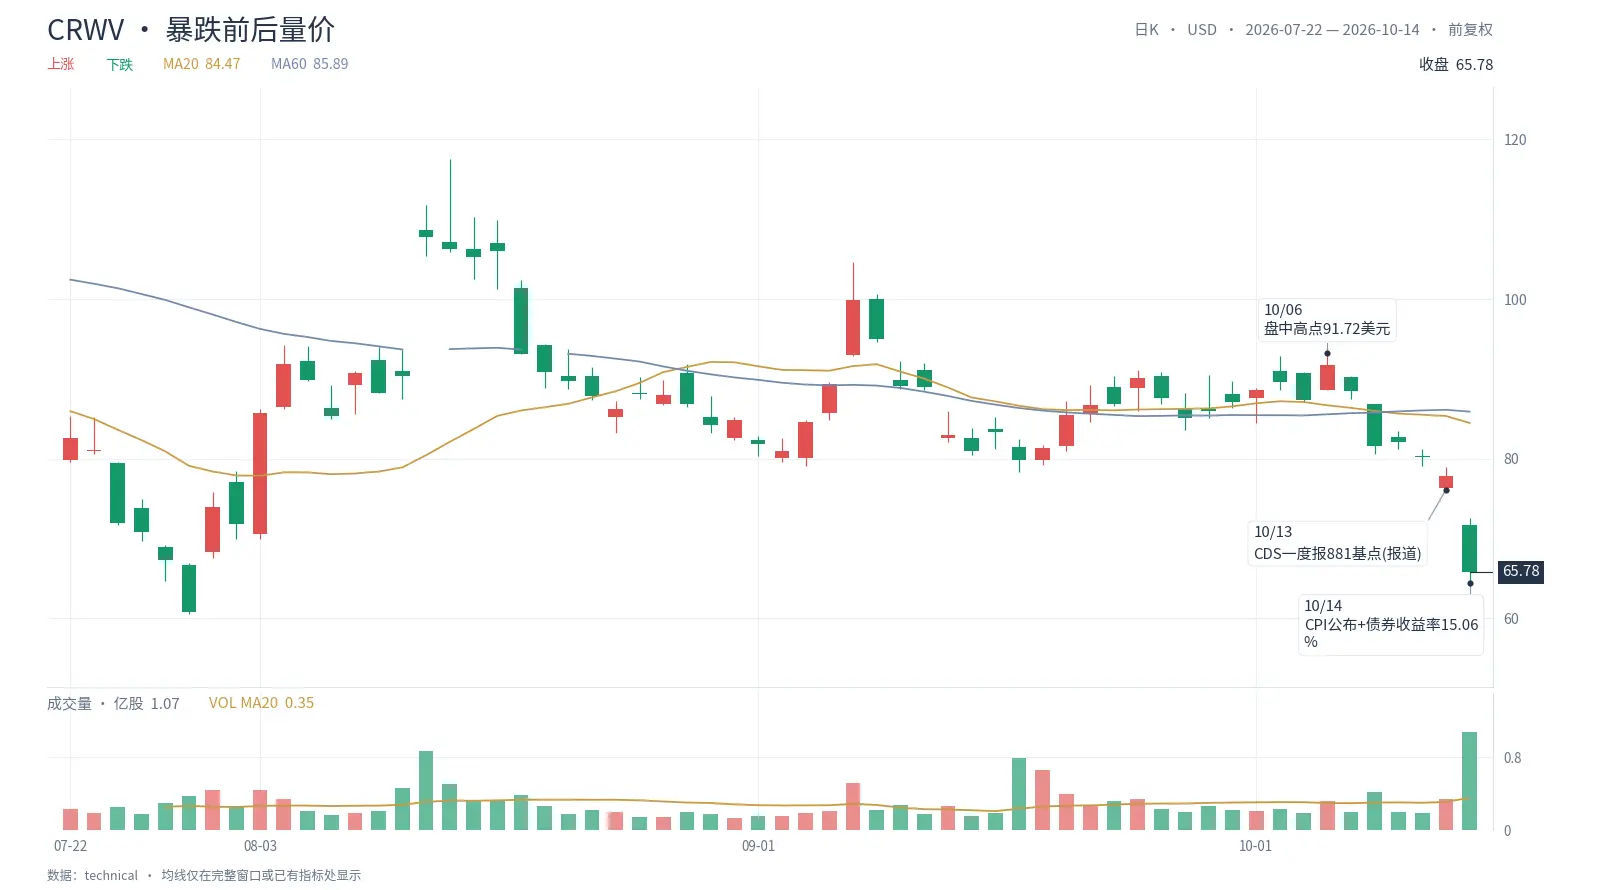Click the CRWV chart title
The height and width of the screenshot is (890, 1600).
coord(86,30)
